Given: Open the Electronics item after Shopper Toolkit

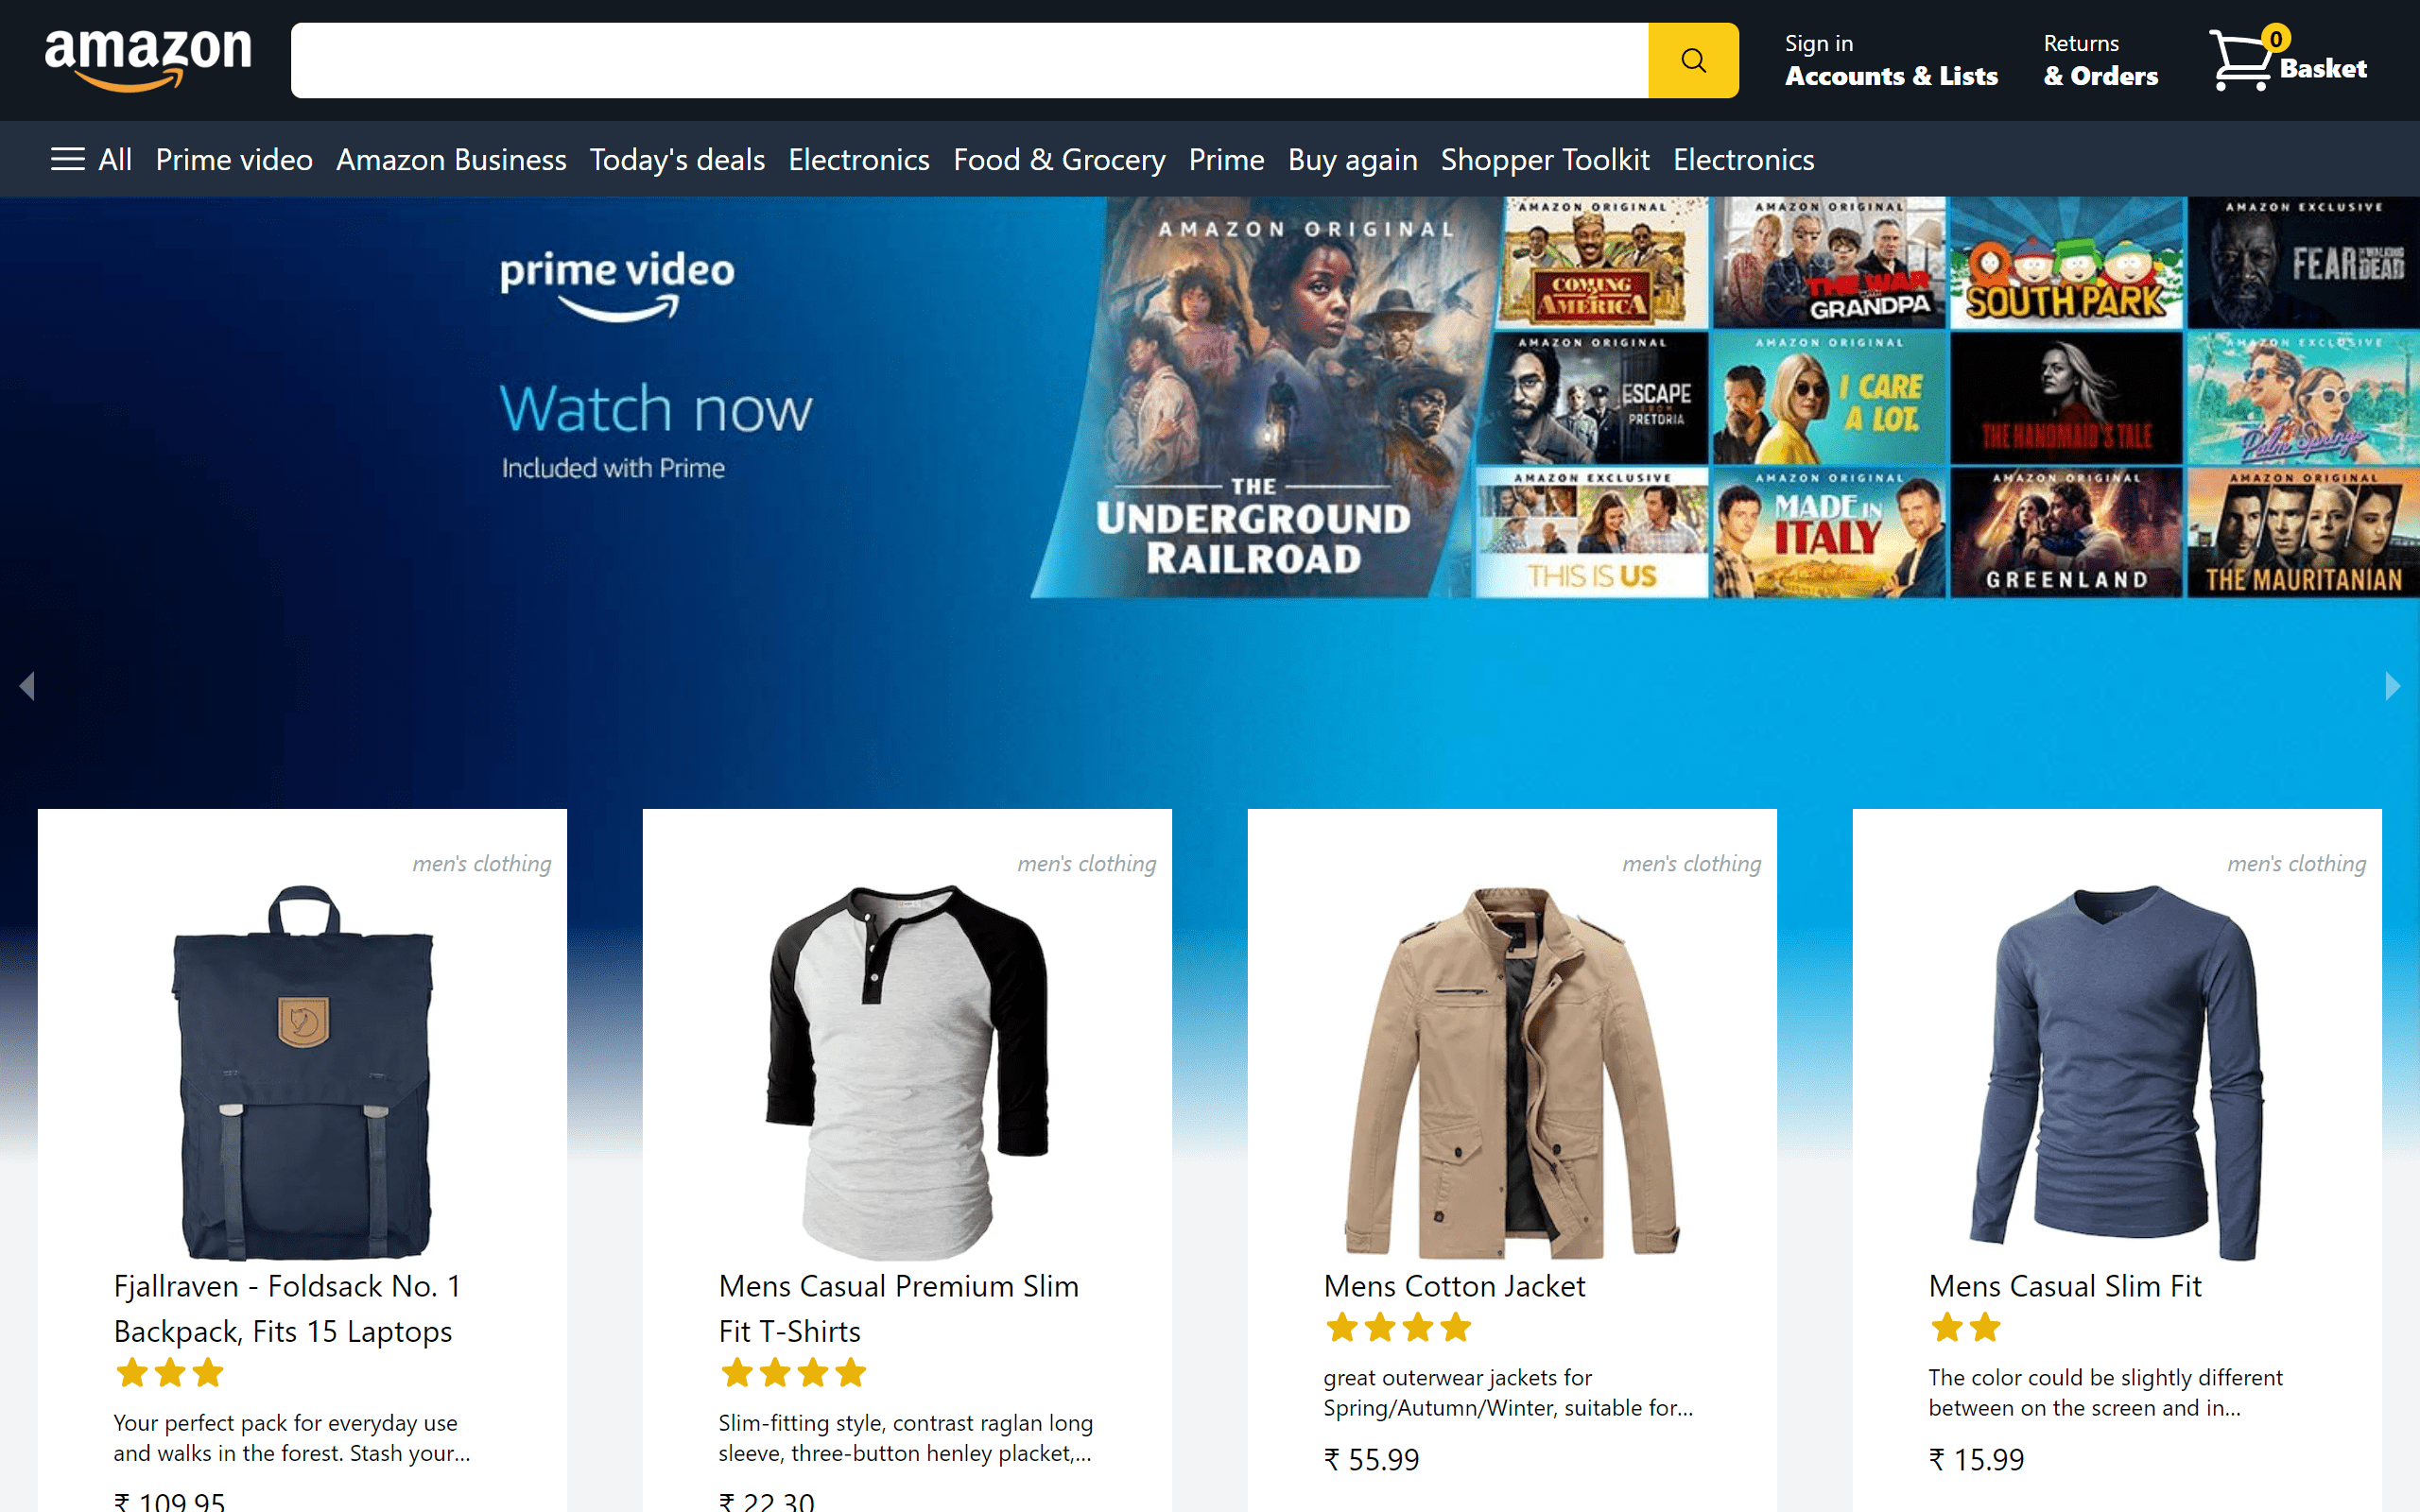Looking at the screenshot, I should (1743, 160).
